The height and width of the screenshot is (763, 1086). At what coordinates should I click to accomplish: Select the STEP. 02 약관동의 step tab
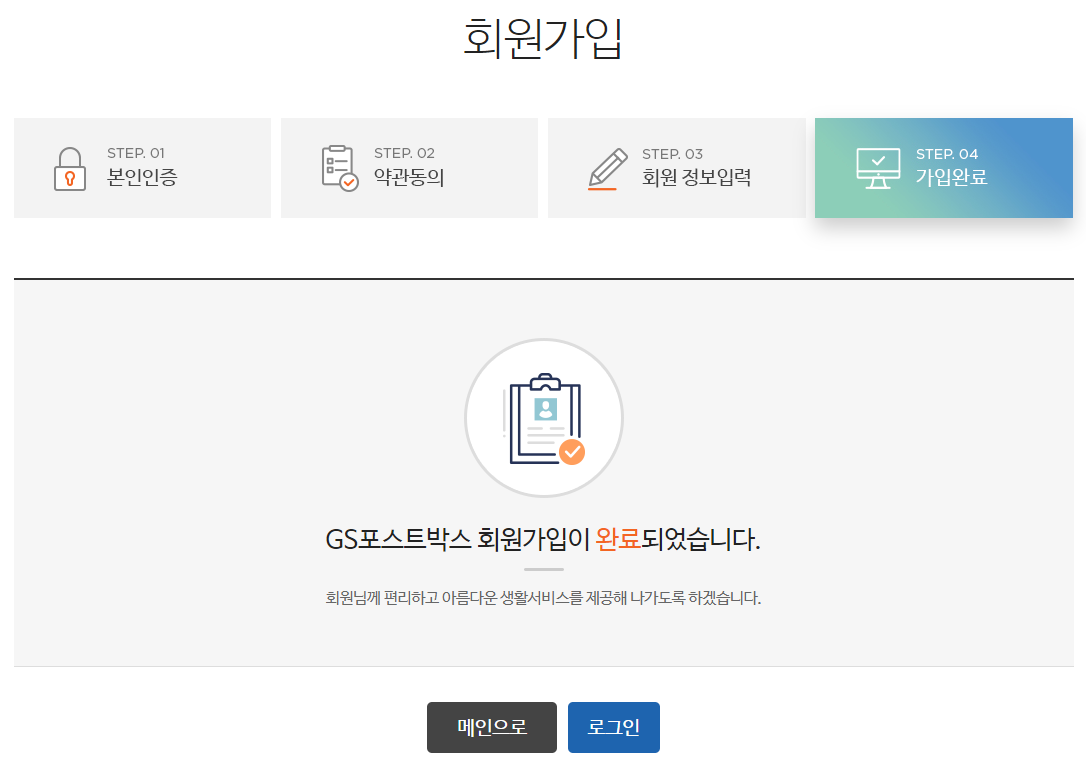pos(409,168)
